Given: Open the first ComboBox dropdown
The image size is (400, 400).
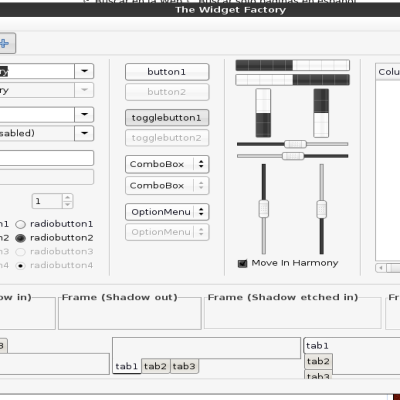Looking at the screenshot, I should pos(167,164).
